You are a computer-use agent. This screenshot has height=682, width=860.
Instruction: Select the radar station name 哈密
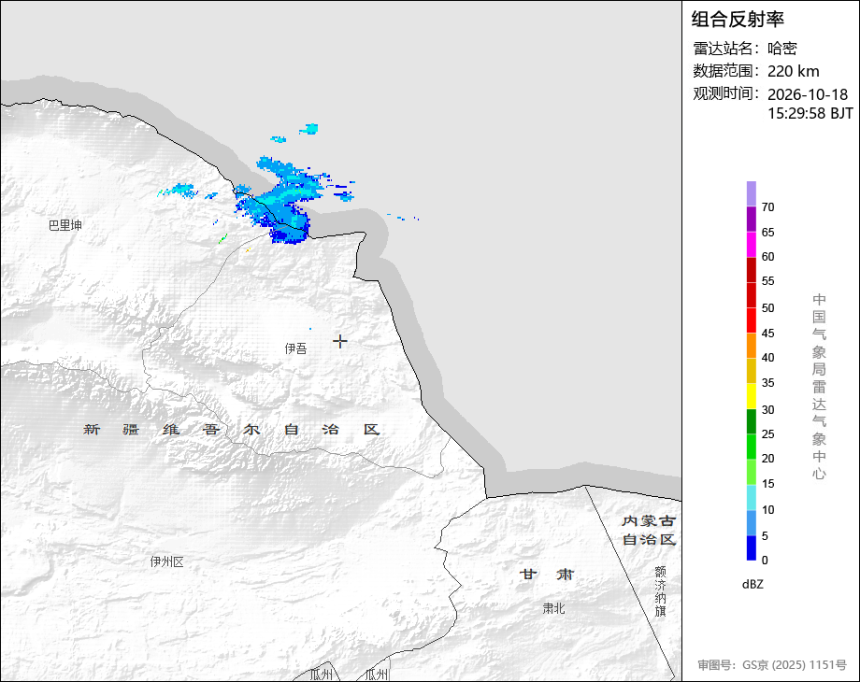pos(782,48)
